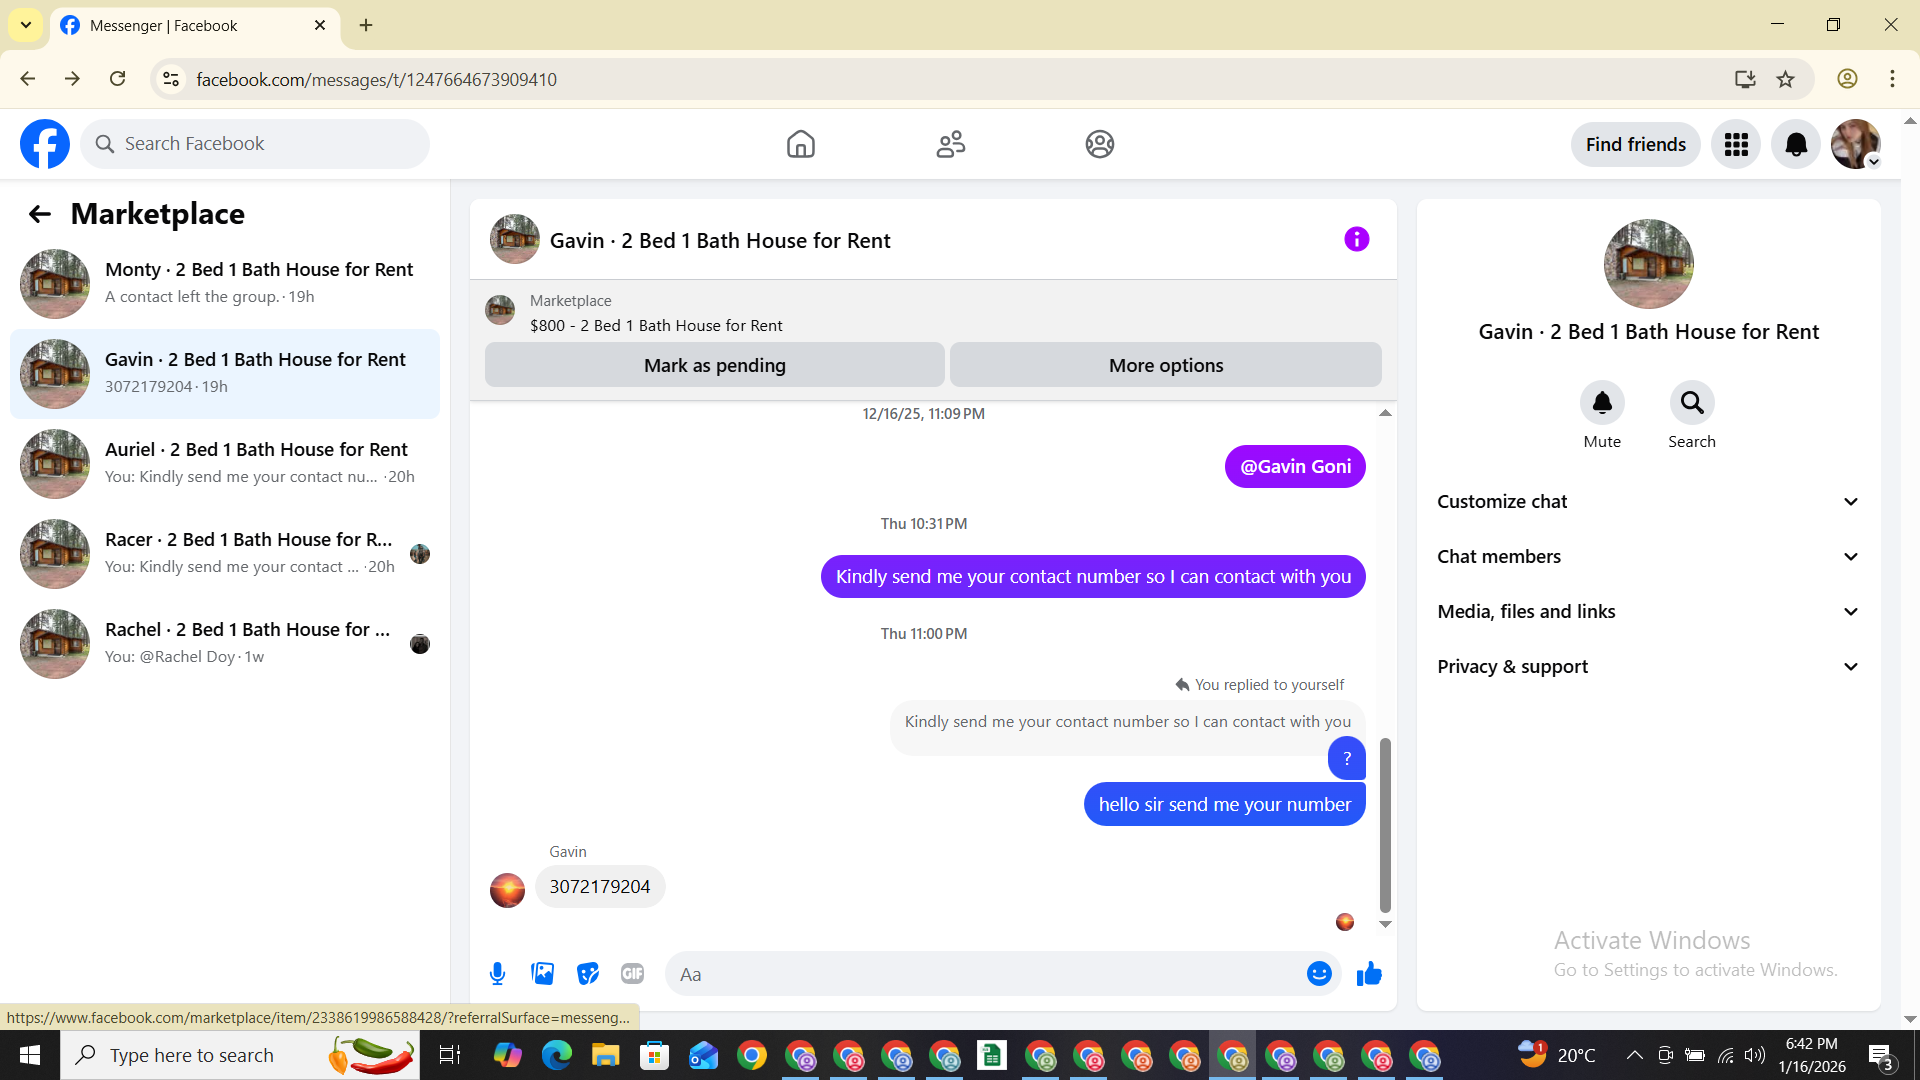Click the purple conversation info icon
1920x1080 pixels.
1356,239
